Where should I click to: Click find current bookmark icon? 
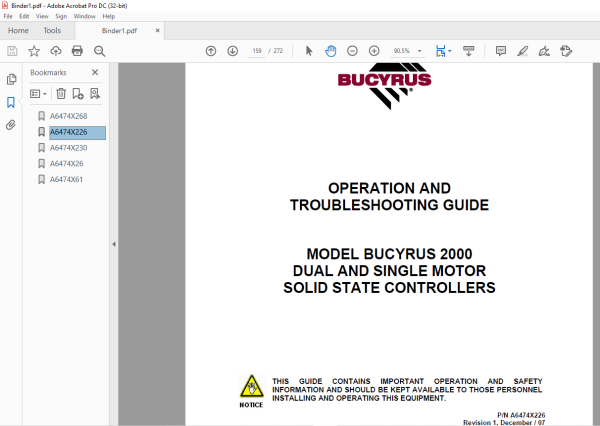[95, 93]
